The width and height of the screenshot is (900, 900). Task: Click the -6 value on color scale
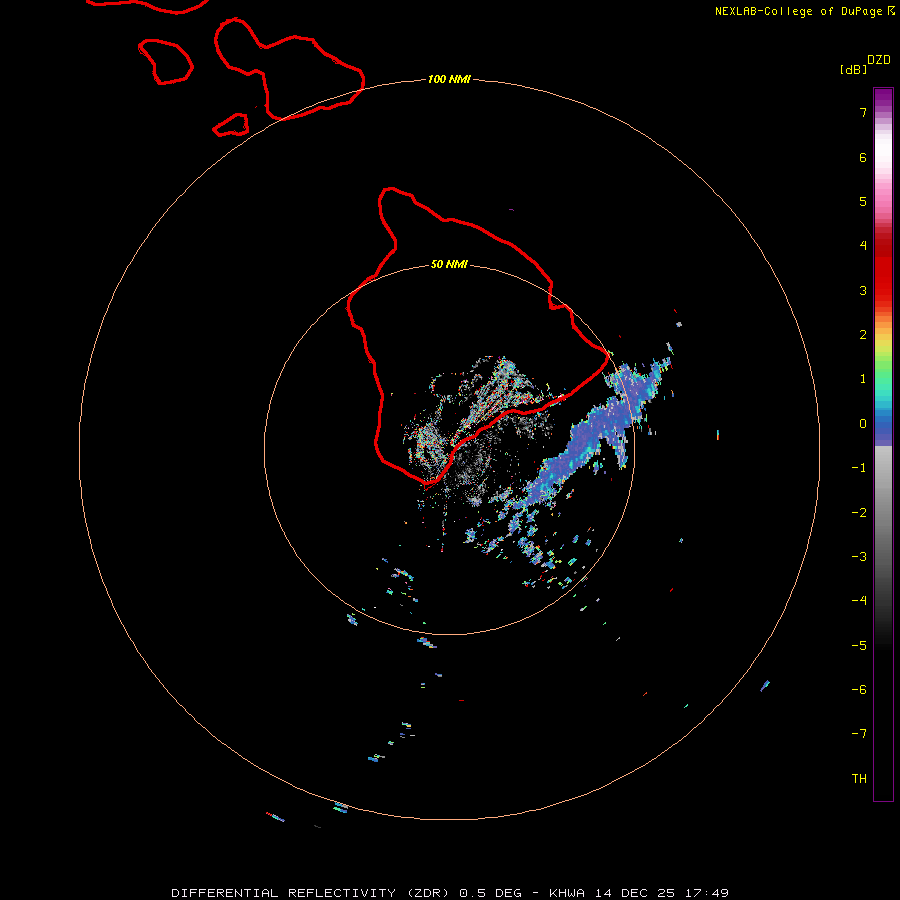(859, 690)
